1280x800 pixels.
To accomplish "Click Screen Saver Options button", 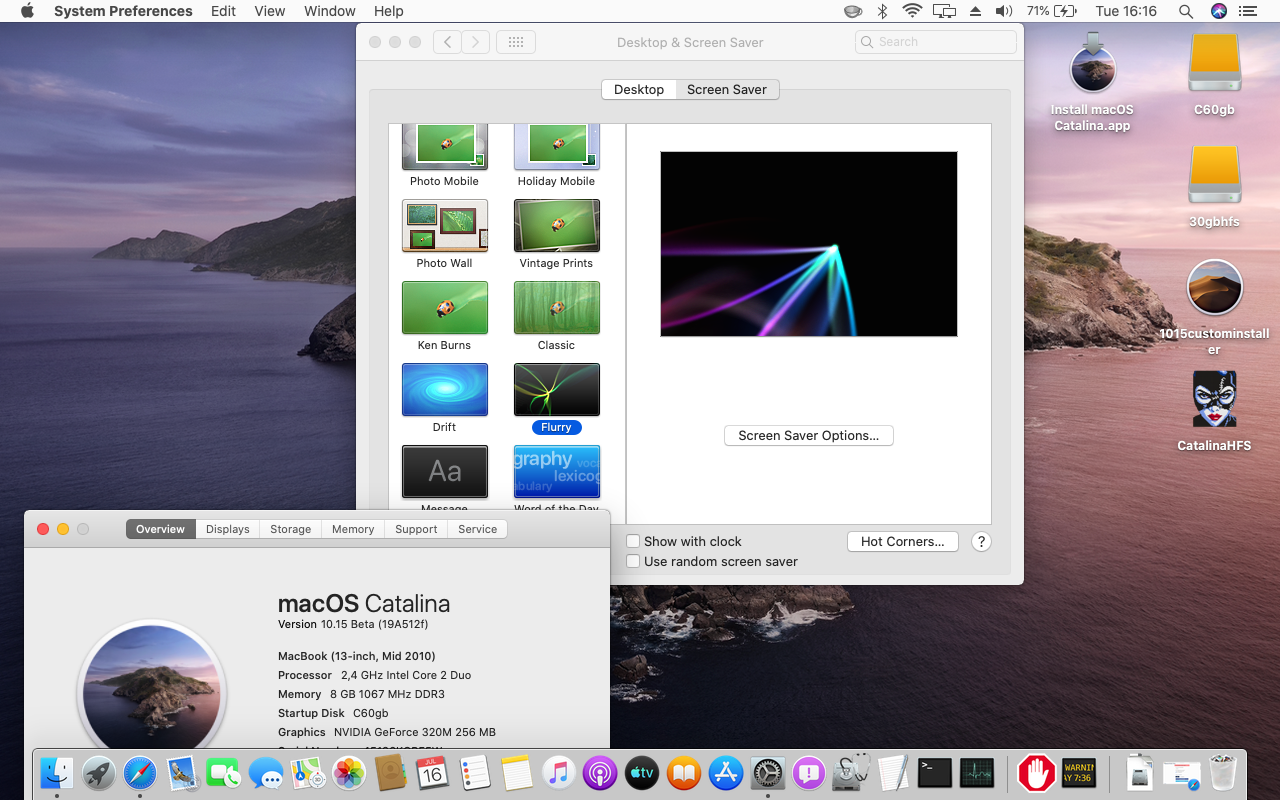I will click(x=808, y=436).
